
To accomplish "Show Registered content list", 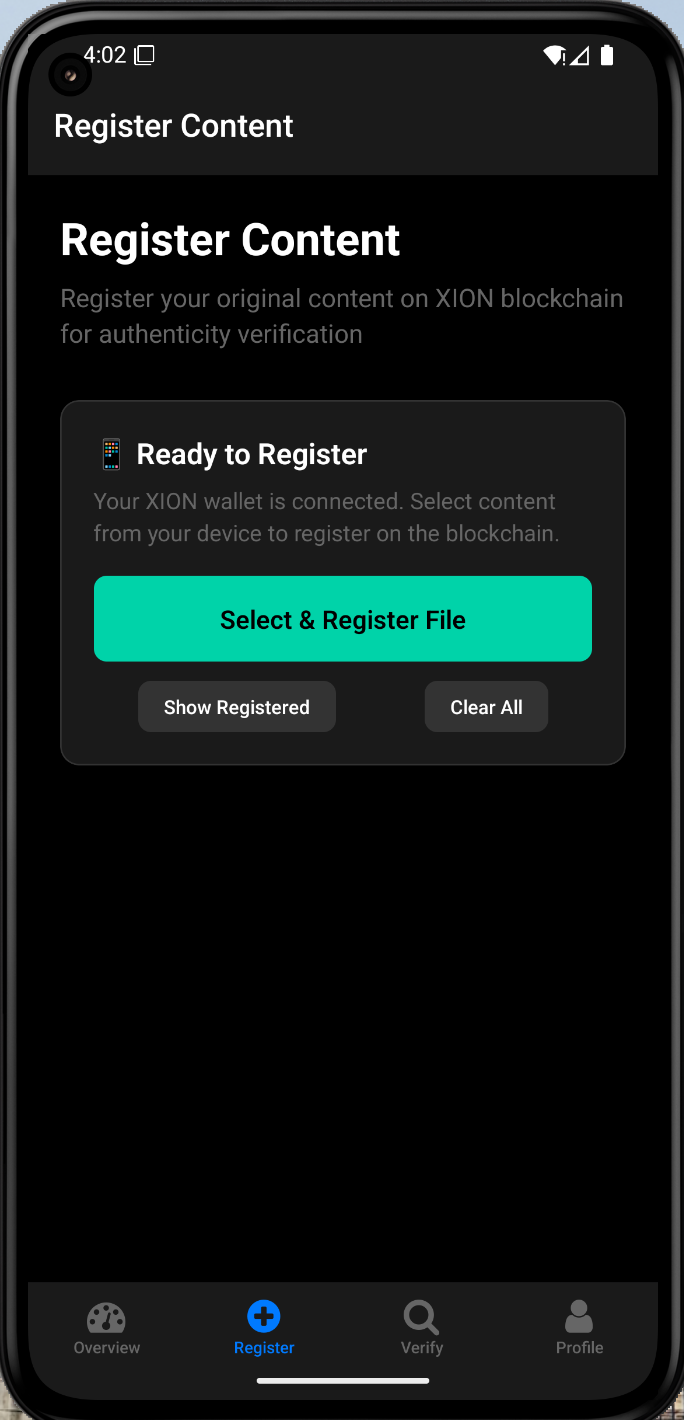I will (x=237, y=707).
